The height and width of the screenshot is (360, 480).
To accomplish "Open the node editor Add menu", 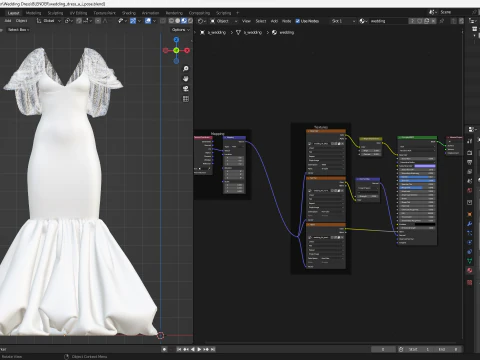I will pyautogui.click(x=274, y=21).
